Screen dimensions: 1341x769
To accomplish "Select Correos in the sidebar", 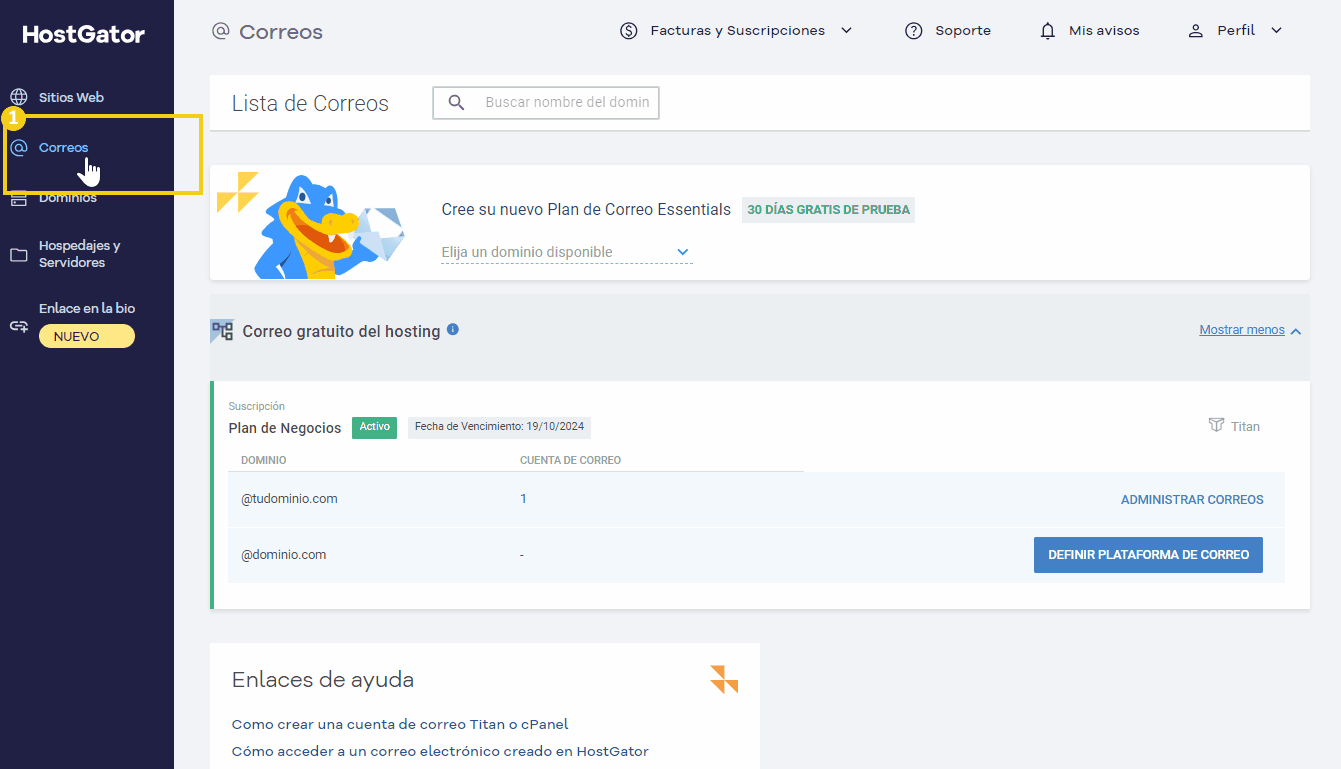I will [x=63, y=148].
